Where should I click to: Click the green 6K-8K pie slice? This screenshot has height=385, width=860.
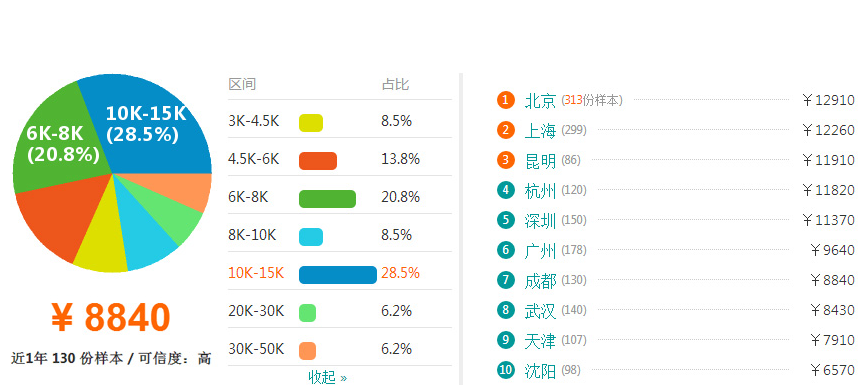(x=58, y=143)
